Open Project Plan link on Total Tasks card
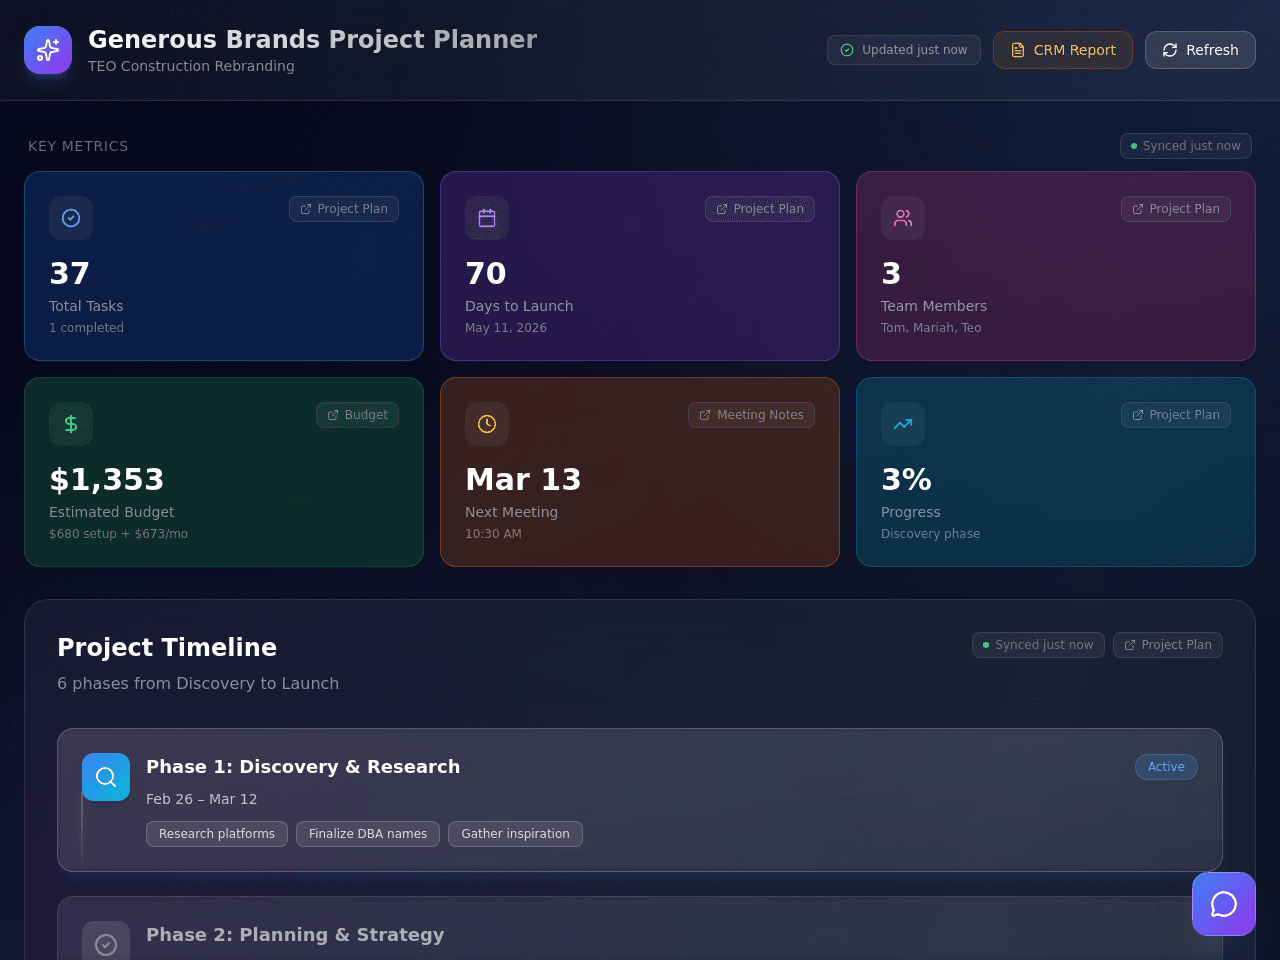Image resolution: width=1280 pixels, height=960 pixels. point(344,209)
